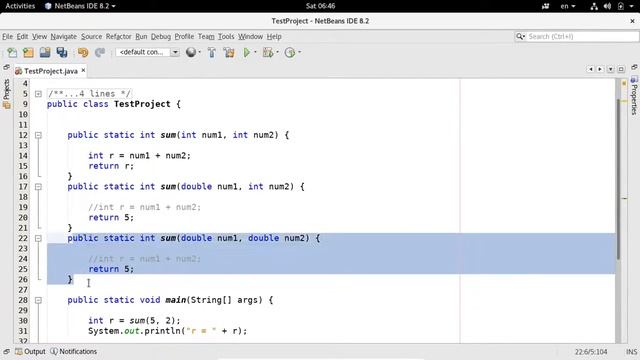Open the Activities overview
Viewport: 640px width, 360px height.
[x=20, y=6]
